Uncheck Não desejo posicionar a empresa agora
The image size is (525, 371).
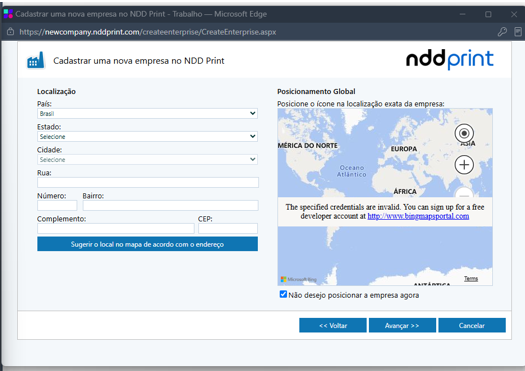(283, 294)
